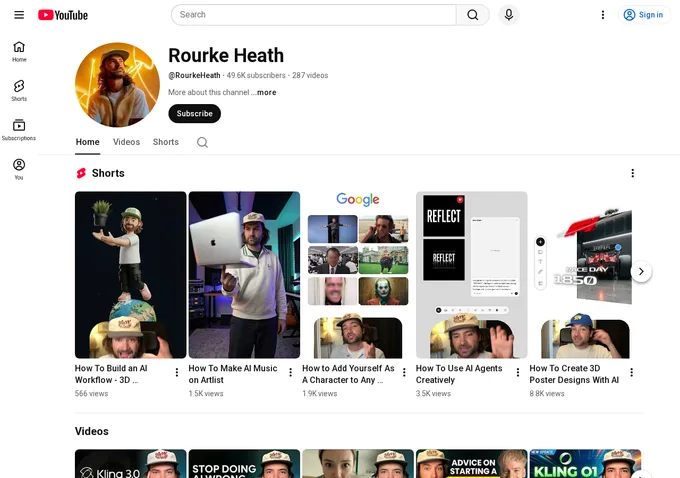Viewport: 680px width, 478px height.
Task: Open Shorts section three-dot options
Action: coord(633,173)
